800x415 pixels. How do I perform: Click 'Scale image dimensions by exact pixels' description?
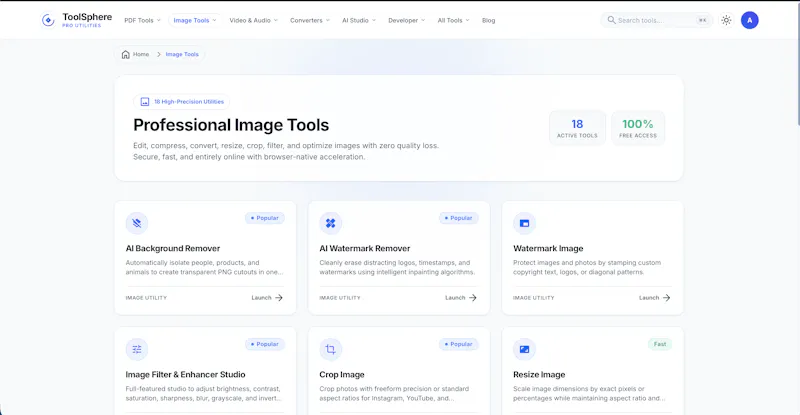[589, 394]
